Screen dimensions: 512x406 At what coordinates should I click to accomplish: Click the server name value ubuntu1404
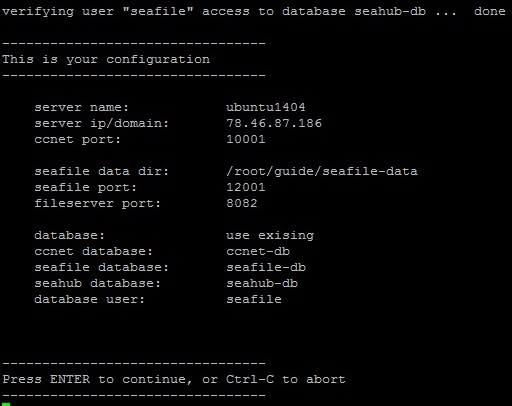point(266,107)
